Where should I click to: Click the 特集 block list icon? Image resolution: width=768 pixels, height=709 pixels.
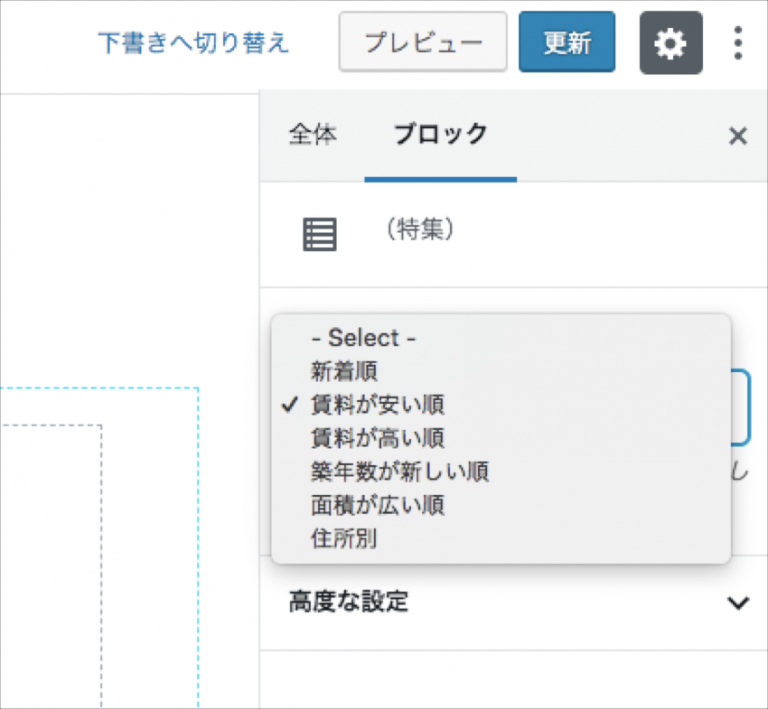[320, 235]
